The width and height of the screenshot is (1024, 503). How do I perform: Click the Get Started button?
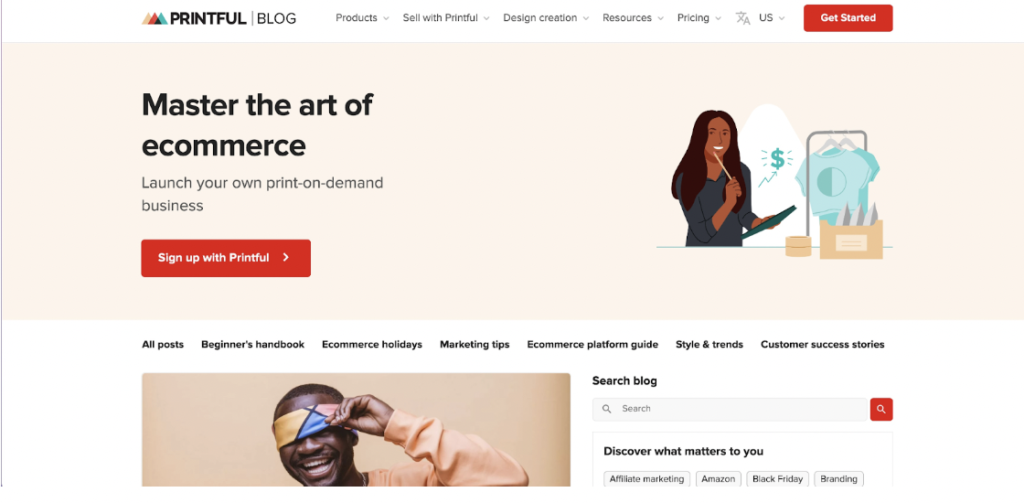[848, 18]
